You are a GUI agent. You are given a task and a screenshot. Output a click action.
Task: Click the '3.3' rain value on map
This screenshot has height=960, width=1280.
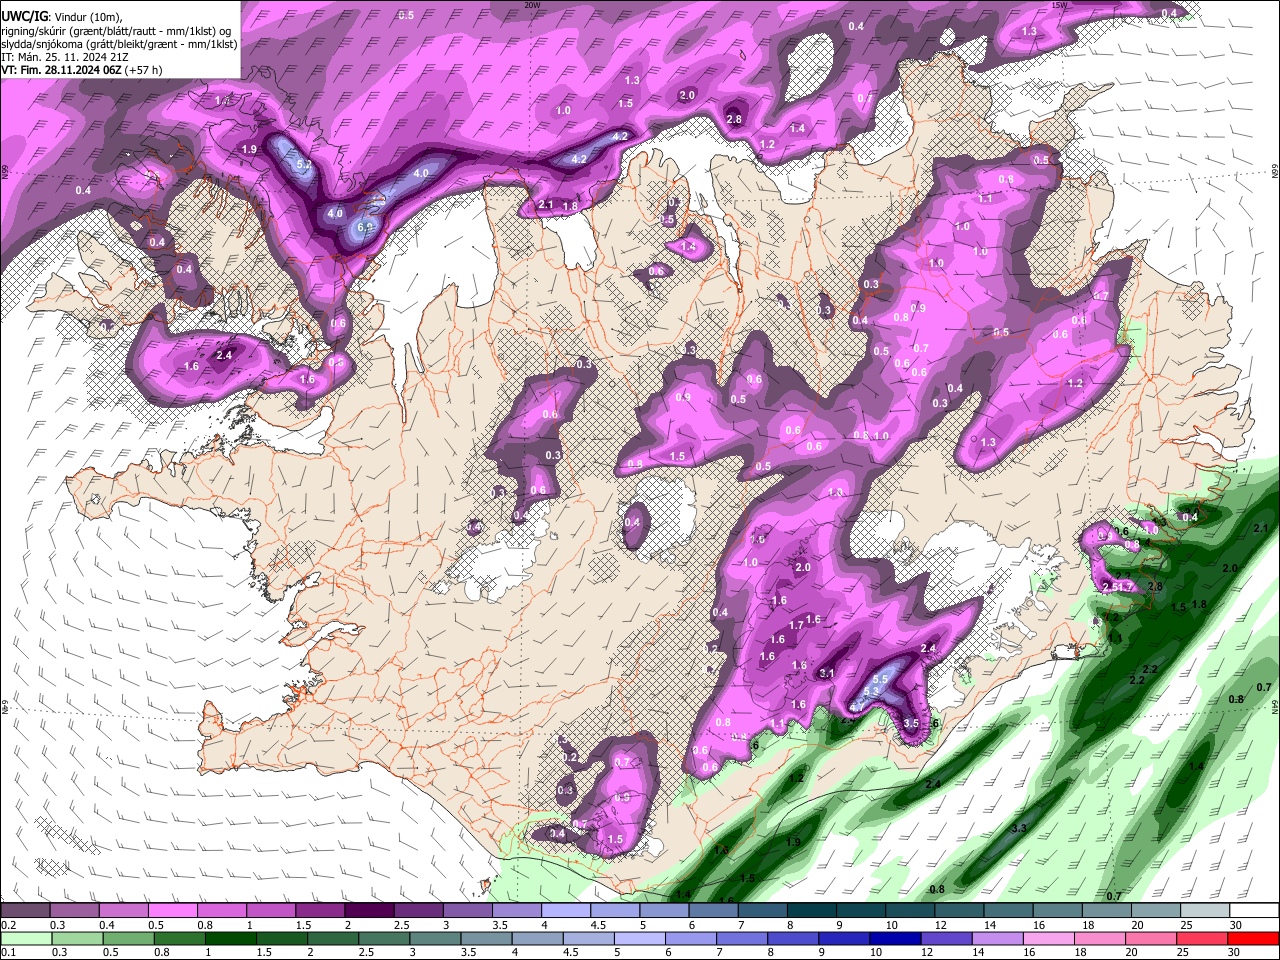click(x=1019, y=829)
